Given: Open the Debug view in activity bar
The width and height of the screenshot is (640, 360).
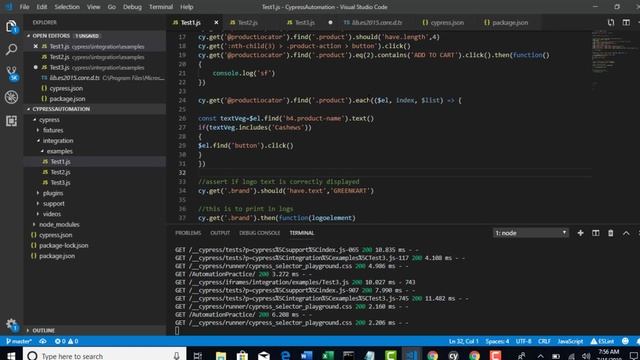Looking at the screenshot, I should pyautogui.click(x=11, y=97).
